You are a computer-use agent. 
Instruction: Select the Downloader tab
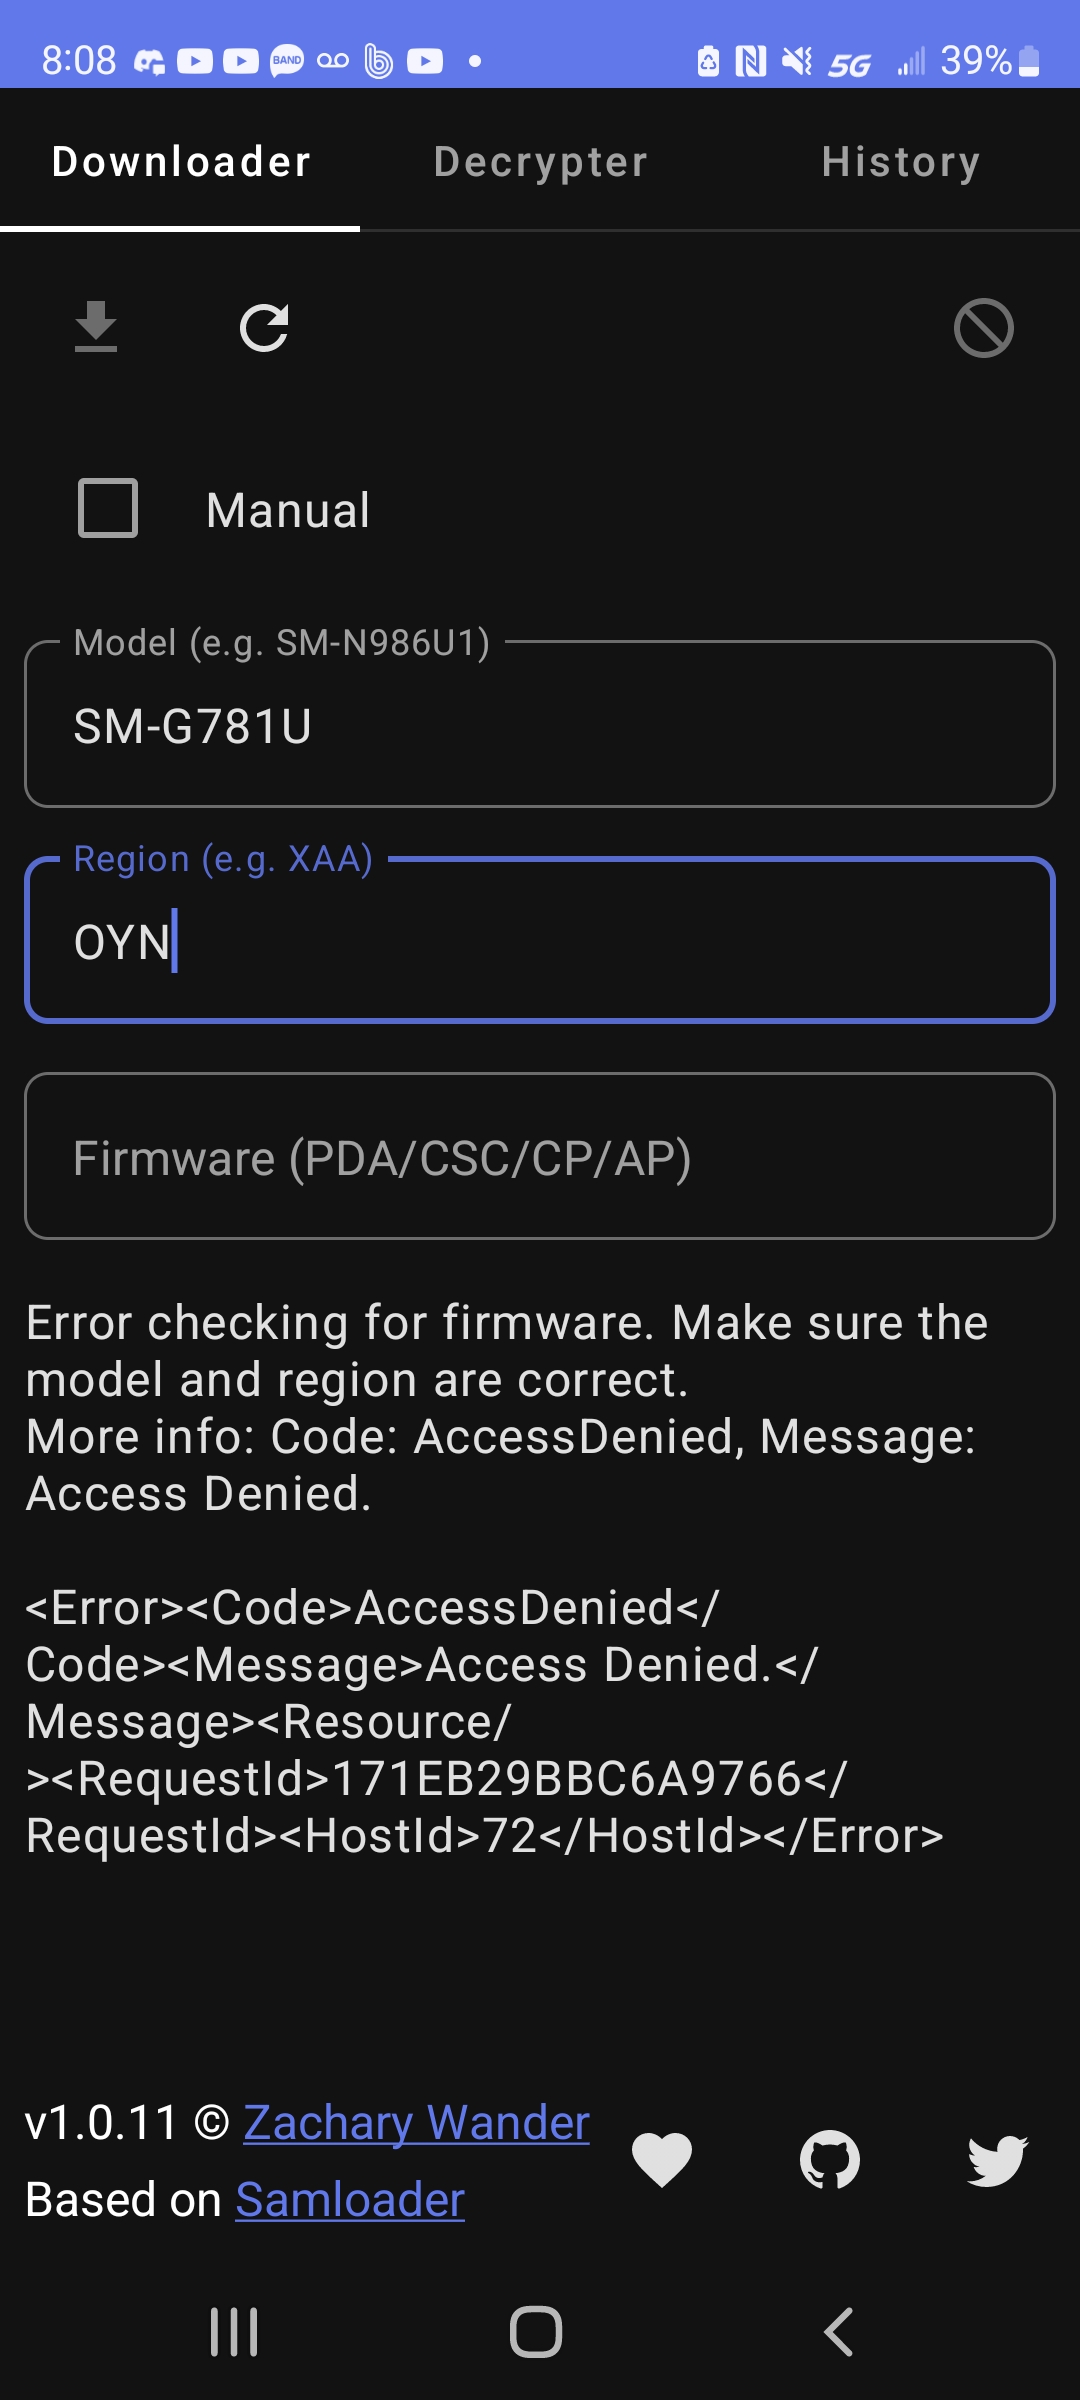pyautogui.click(x=182, y=161)
